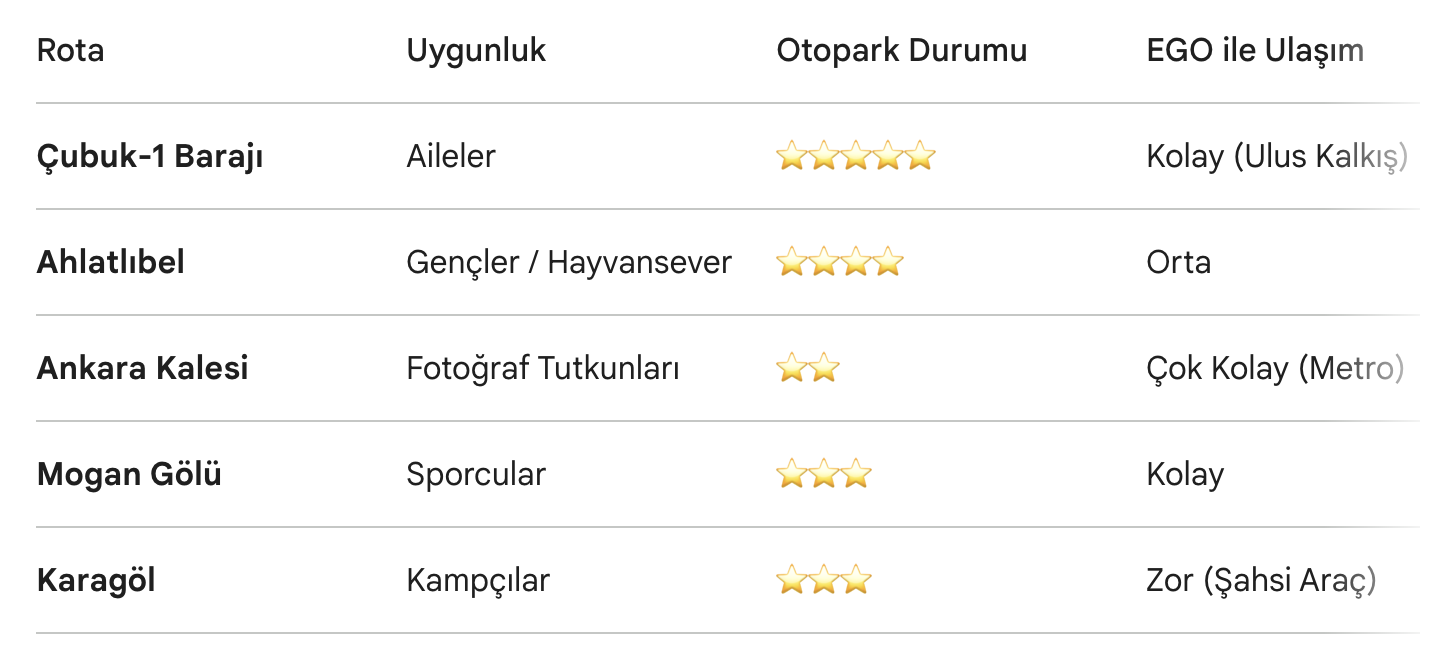Click the Ankara Kalesi route name
The image size is (1446, 670).
point(143,369)
